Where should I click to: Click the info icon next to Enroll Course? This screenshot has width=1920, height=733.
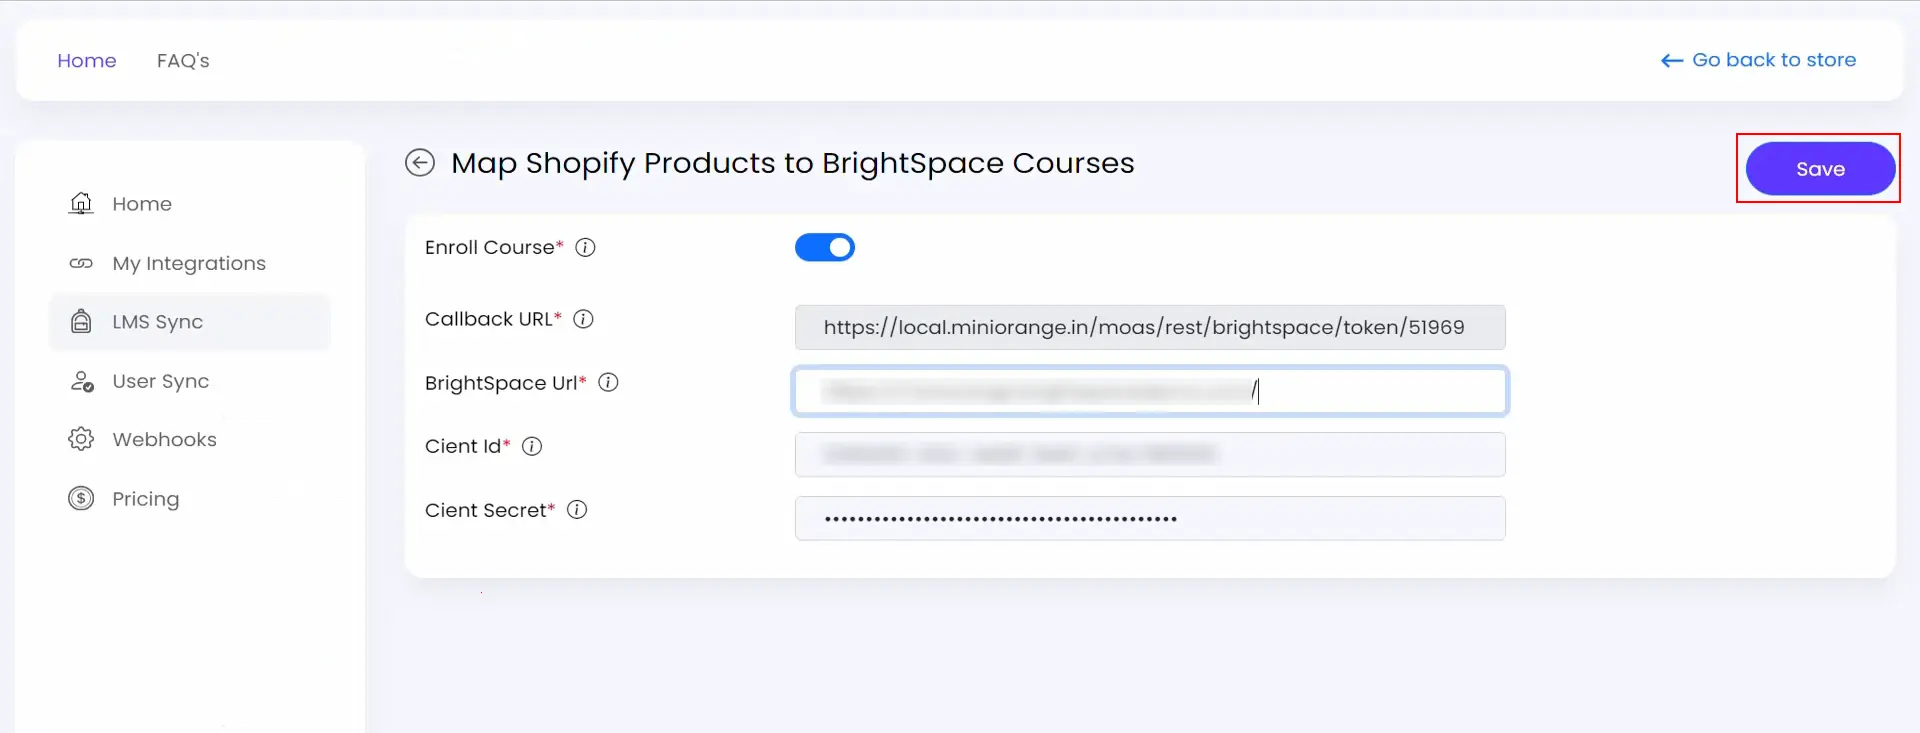point(586,248)
